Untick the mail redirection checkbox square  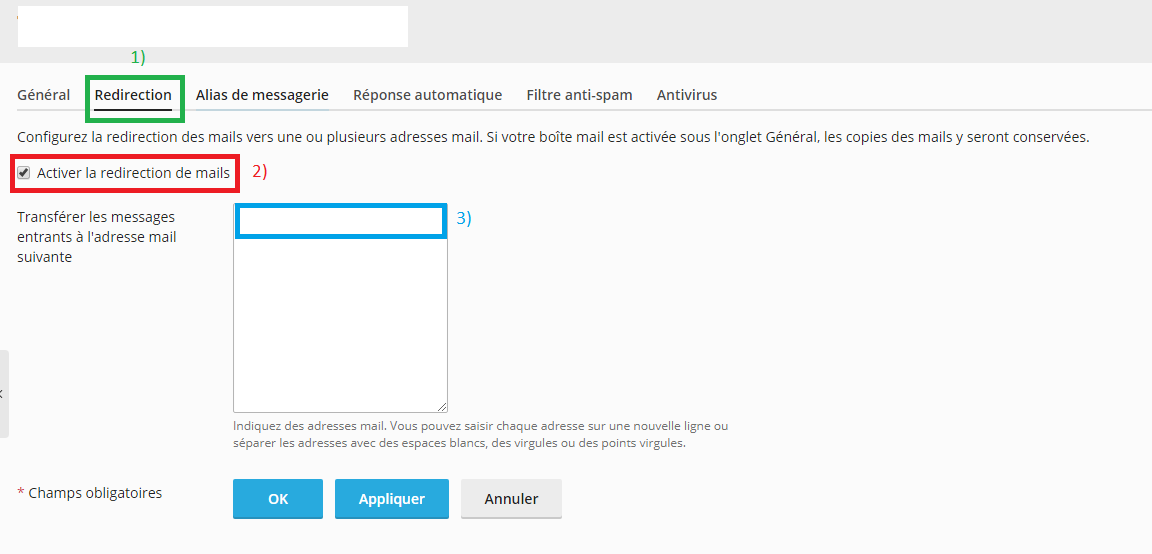coord(24,173)
